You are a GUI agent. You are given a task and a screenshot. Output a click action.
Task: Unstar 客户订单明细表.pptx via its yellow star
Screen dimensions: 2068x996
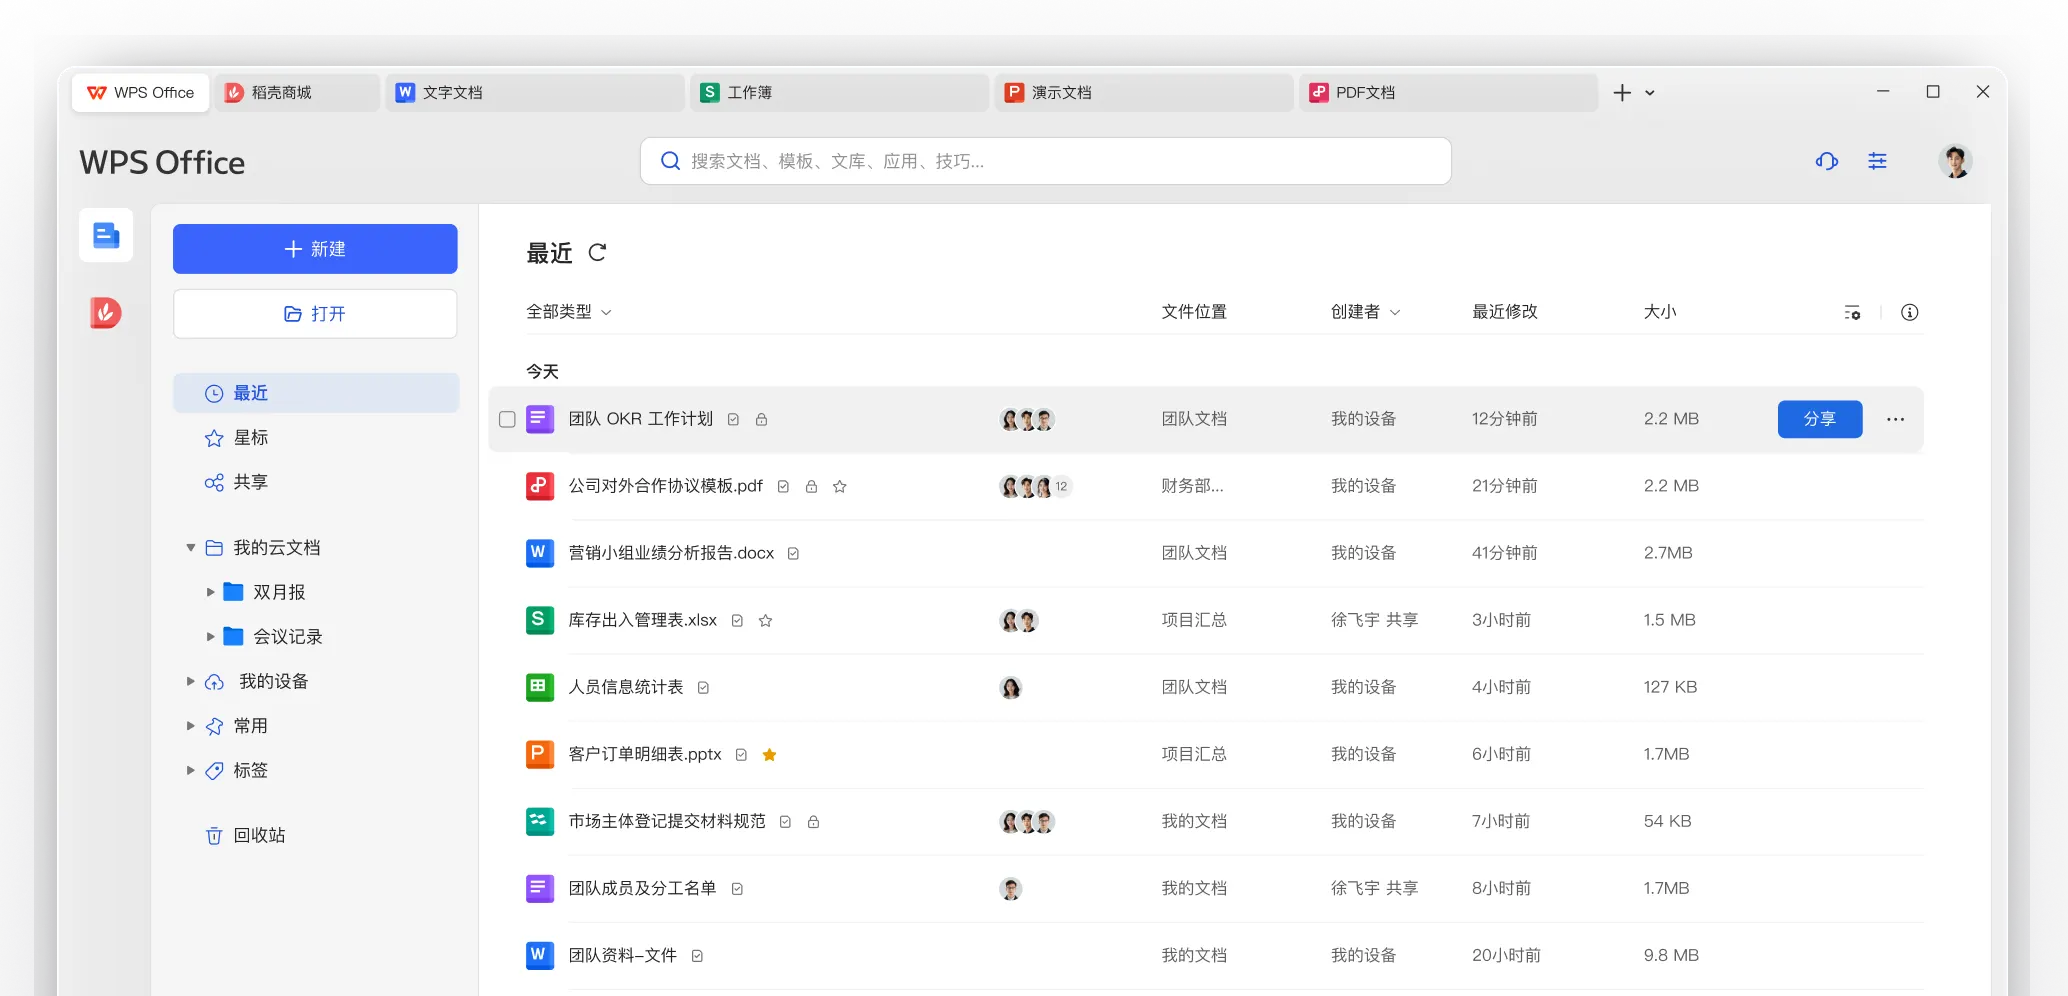[x=769, y=755]
